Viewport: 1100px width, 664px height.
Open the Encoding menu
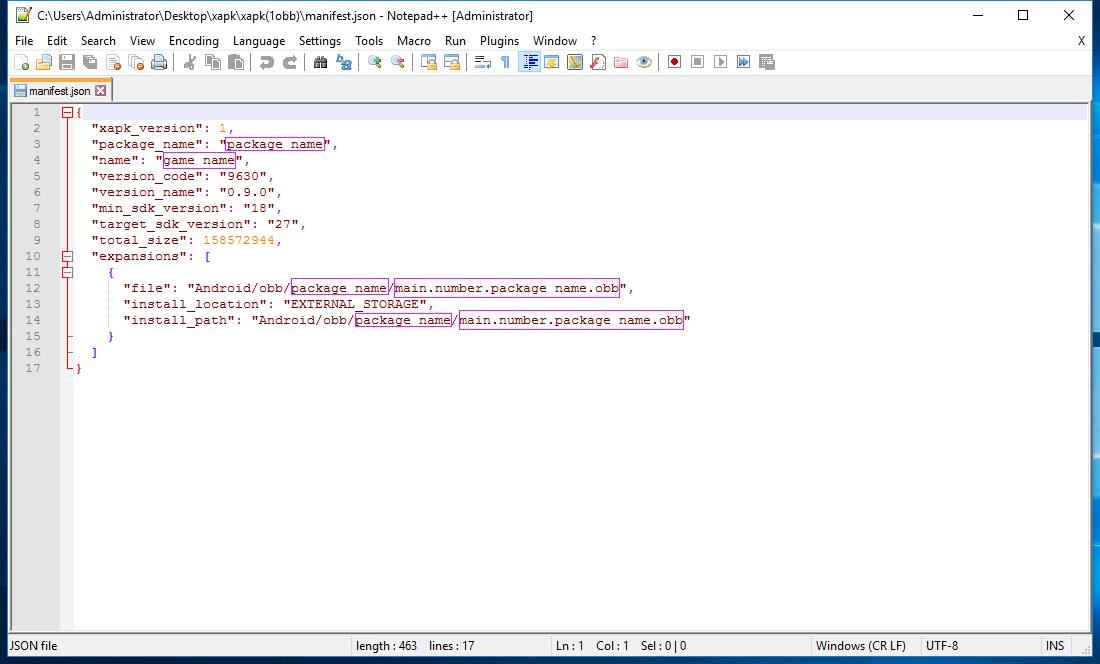[193, 41]
